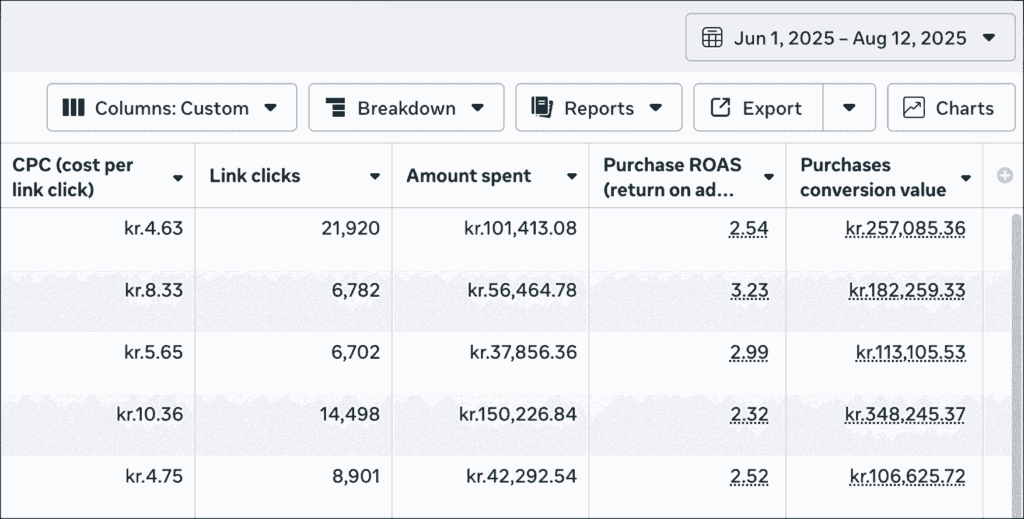The image size is (1024, 519).
Task: Click the Export arrow icon
Action: [x=720, y=108]
